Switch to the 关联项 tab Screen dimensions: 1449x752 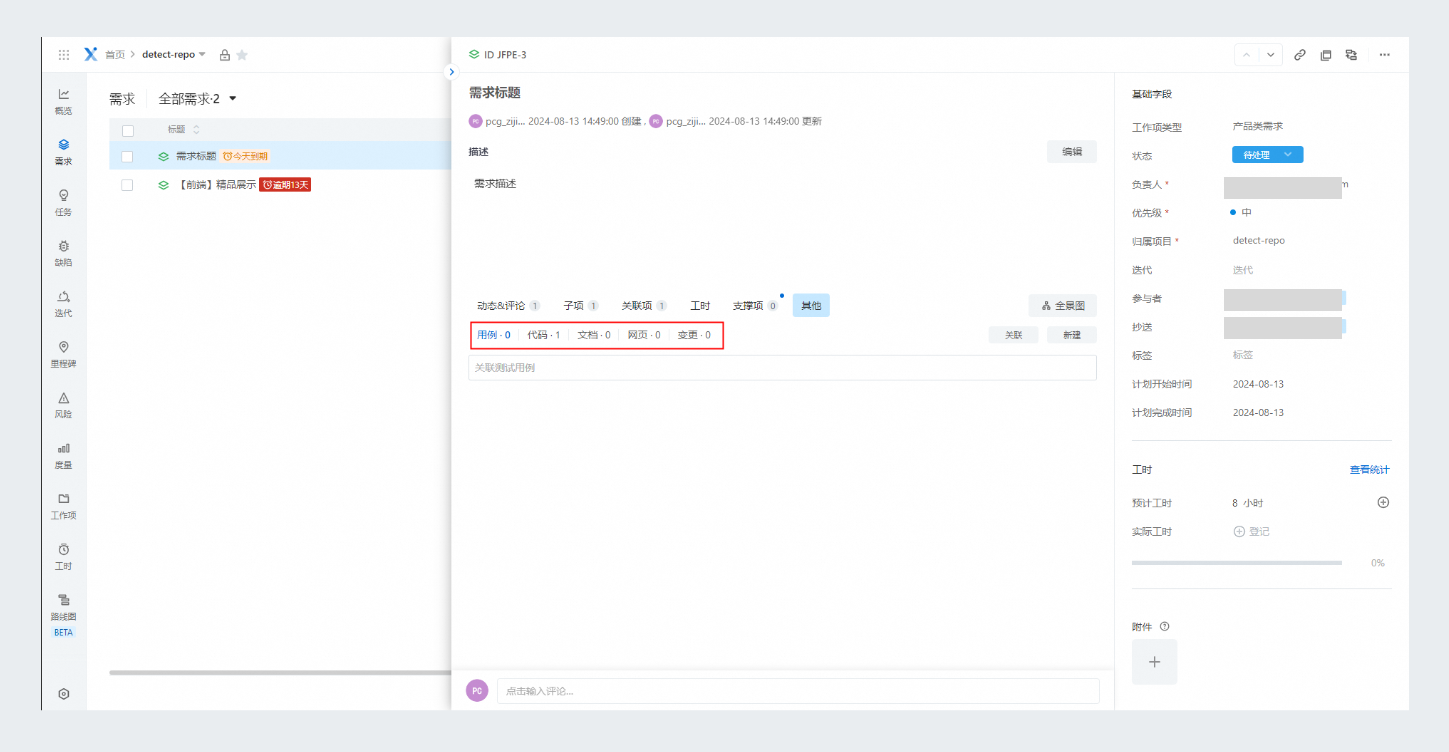(x=644, y=306)
